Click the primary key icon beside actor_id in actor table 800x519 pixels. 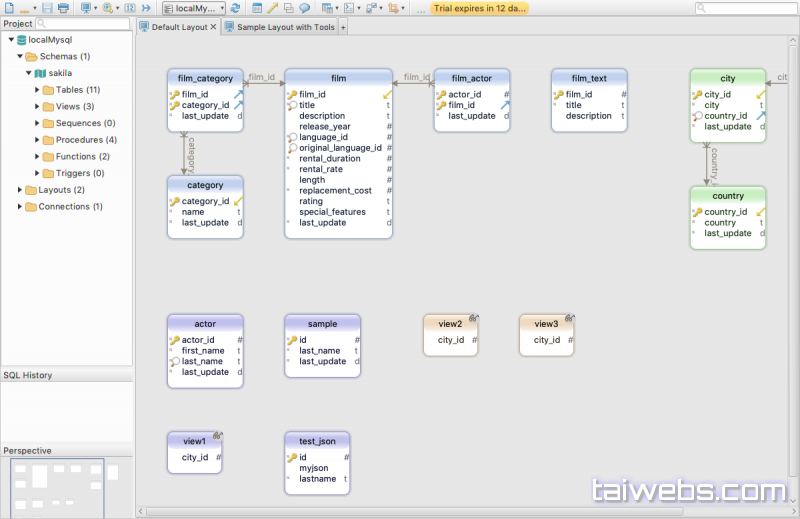(174, 340)
